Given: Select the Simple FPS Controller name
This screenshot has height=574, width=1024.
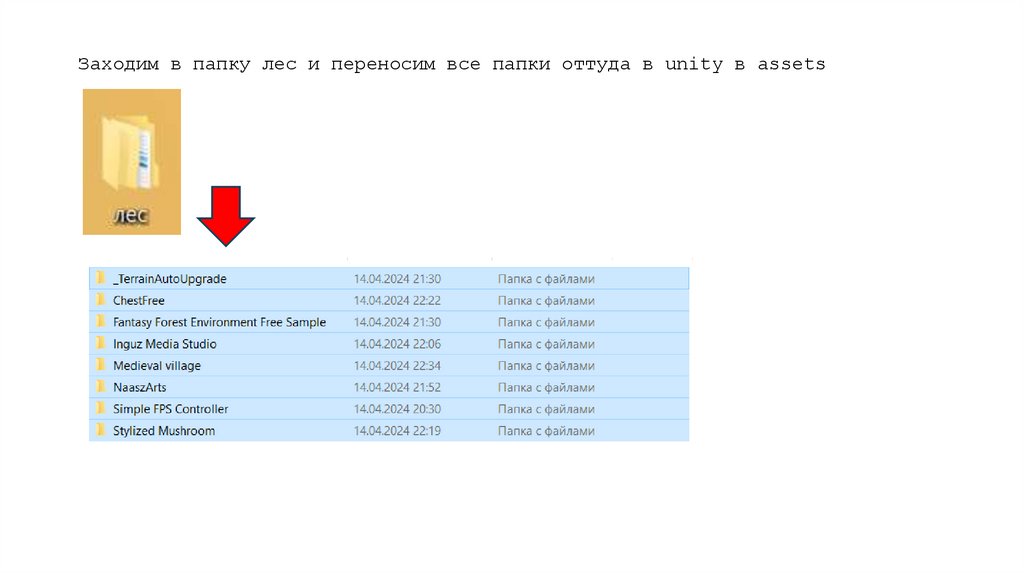Looking at the screenshot, I should pyautogui.click(x=170, y=409).
